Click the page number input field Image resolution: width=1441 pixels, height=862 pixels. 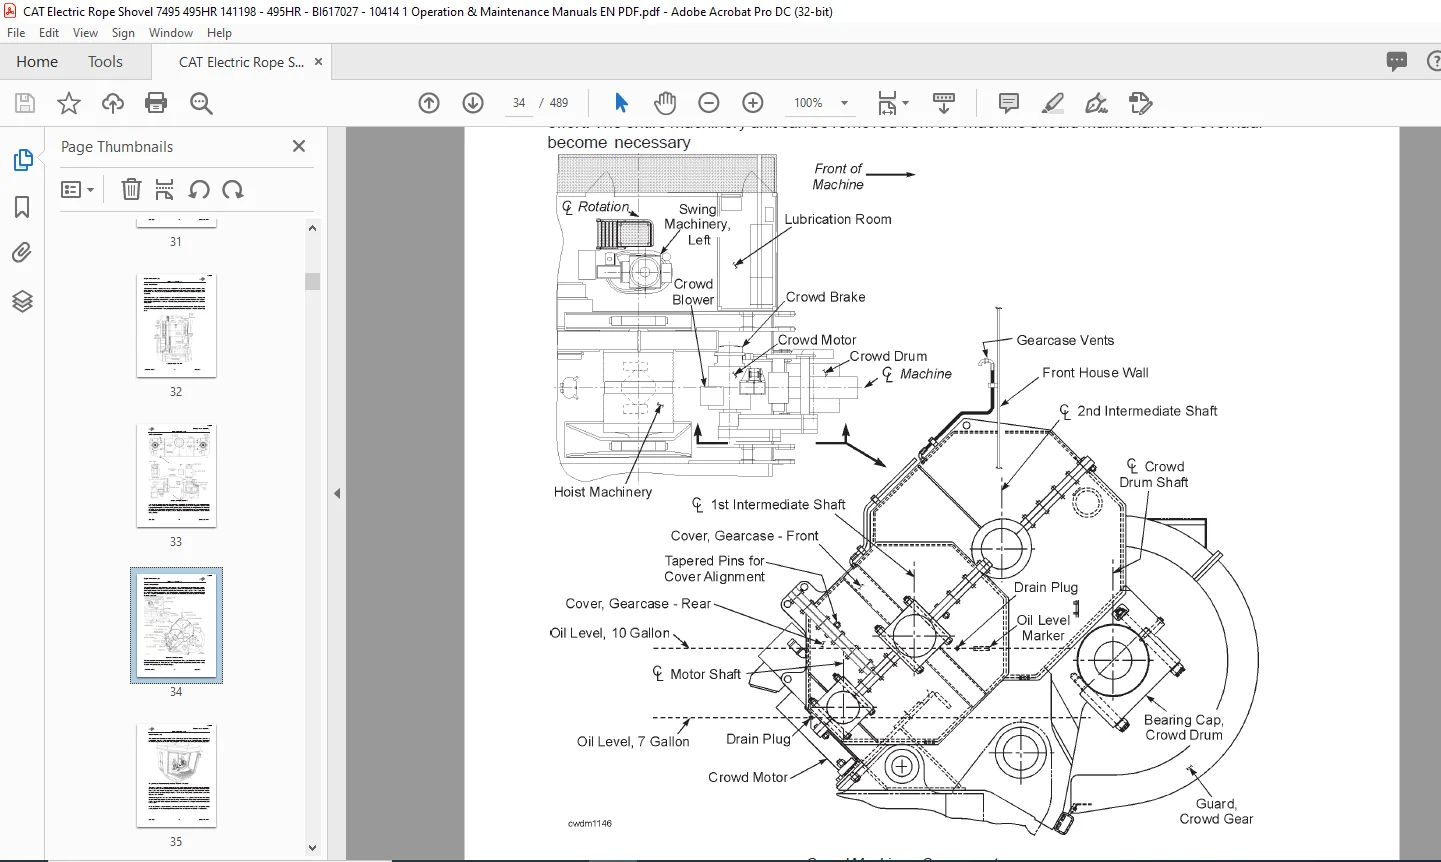(519, 103)
